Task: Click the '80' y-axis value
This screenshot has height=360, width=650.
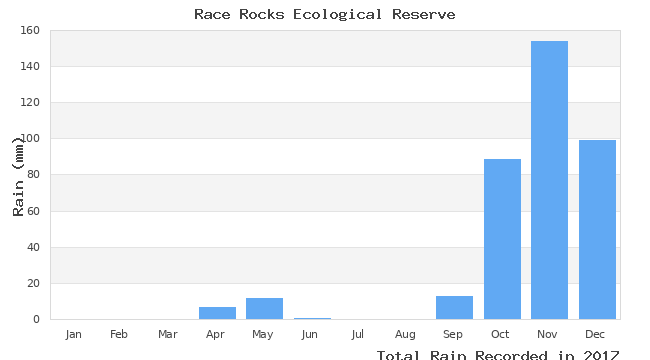Action: coord(33,175)
